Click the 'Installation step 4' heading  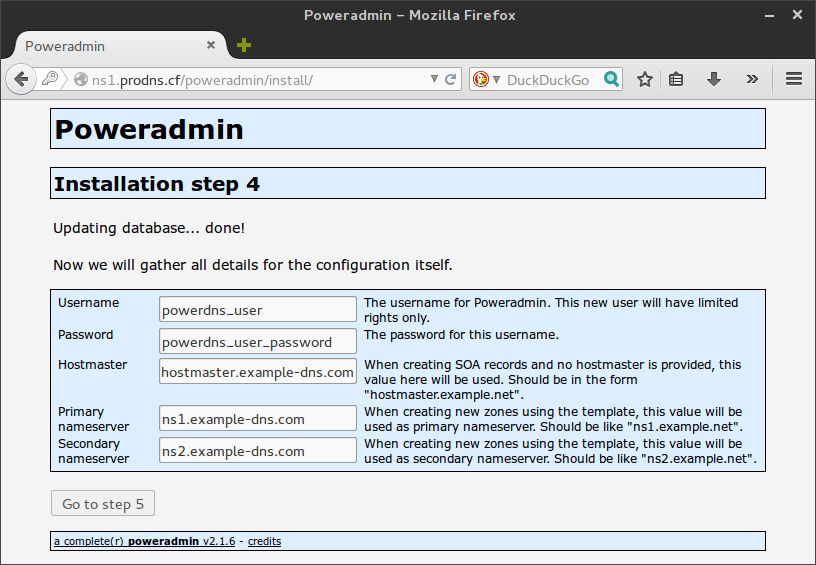[157, 184]
